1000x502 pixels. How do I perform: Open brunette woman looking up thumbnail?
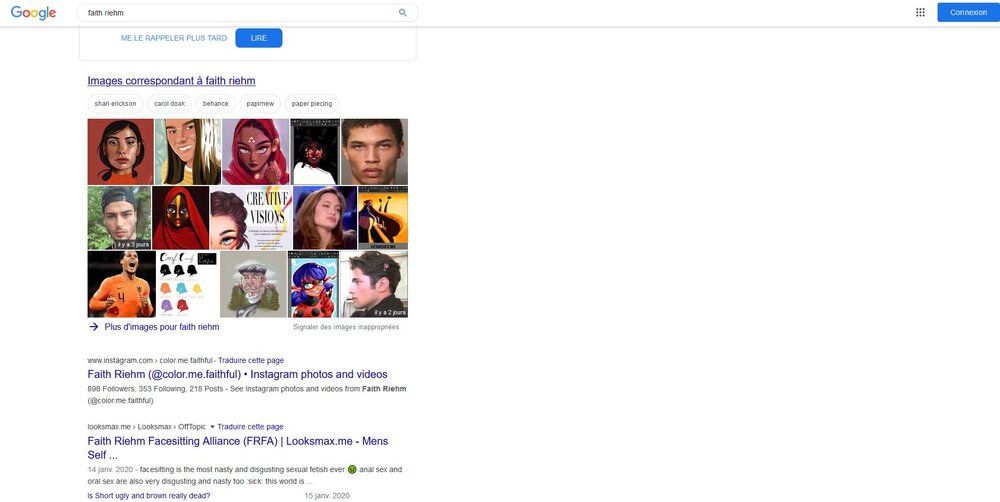[x=325, y=218]
